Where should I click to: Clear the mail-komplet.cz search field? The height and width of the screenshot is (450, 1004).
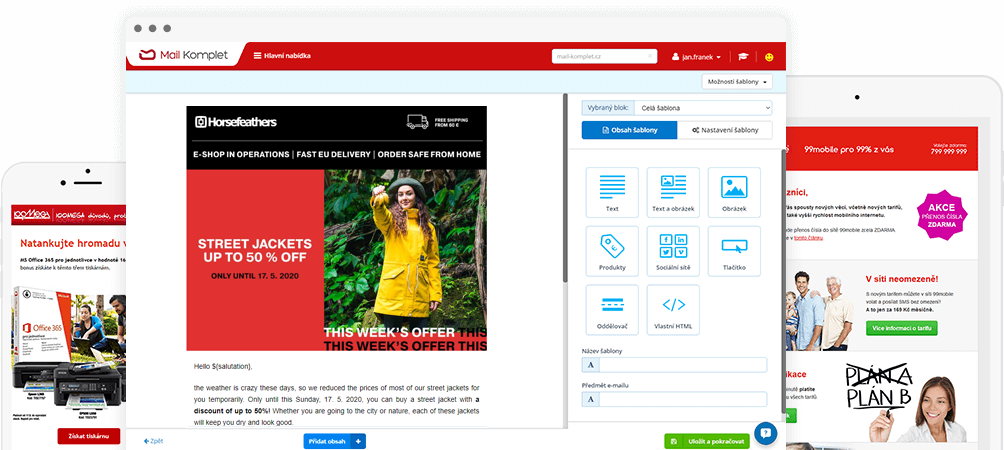(650, 56)
